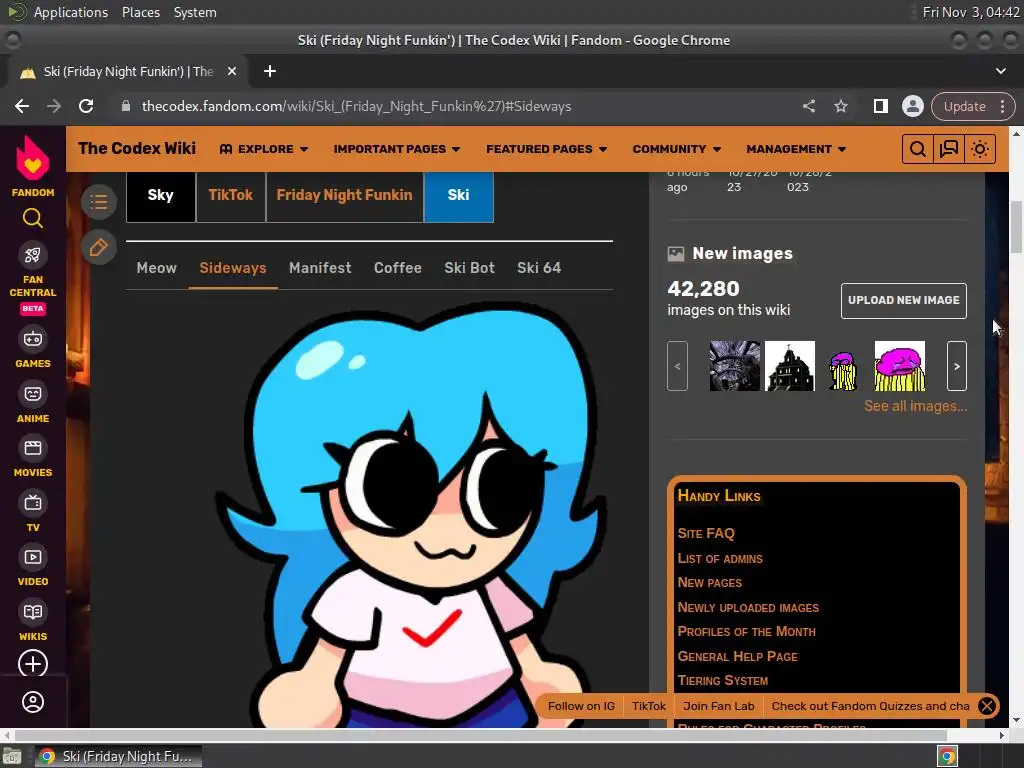Screen dimensions: 1024x768
Task: Expand the Explore dropdown menu
Action: 264,149
